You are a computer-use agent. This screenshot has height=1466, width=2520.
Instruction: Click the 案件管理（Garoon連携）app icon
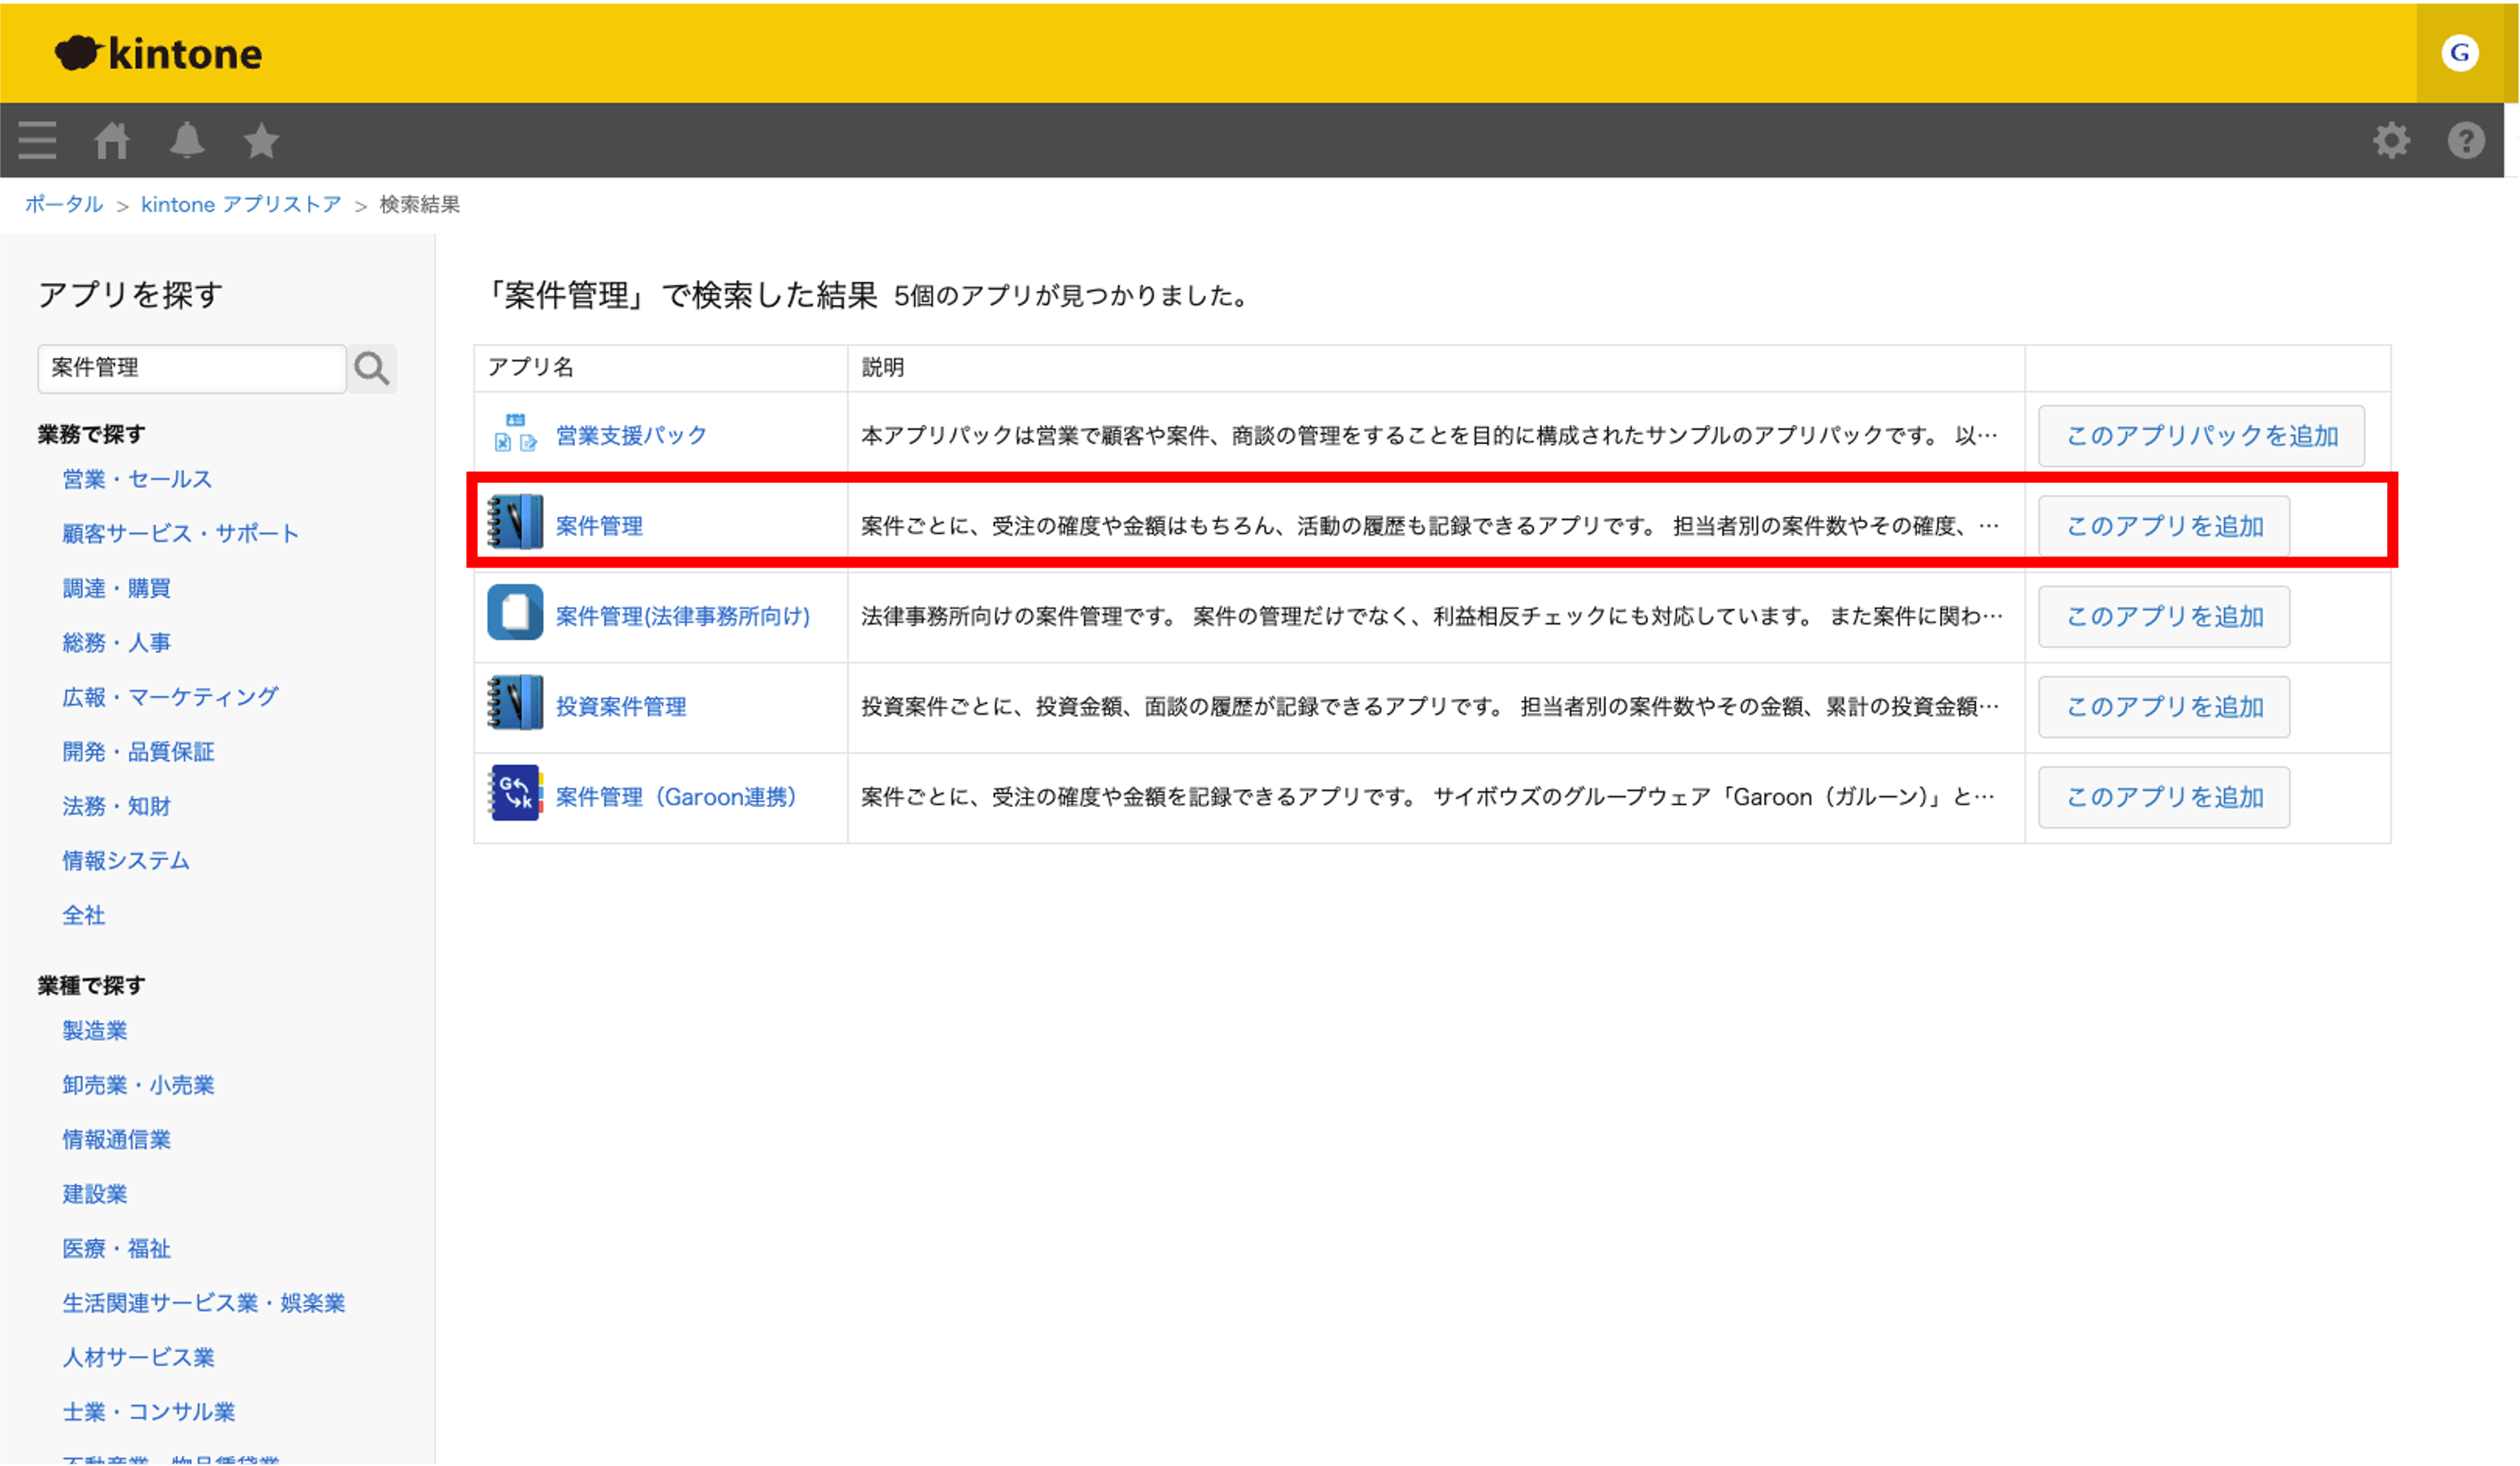point(515,793)
